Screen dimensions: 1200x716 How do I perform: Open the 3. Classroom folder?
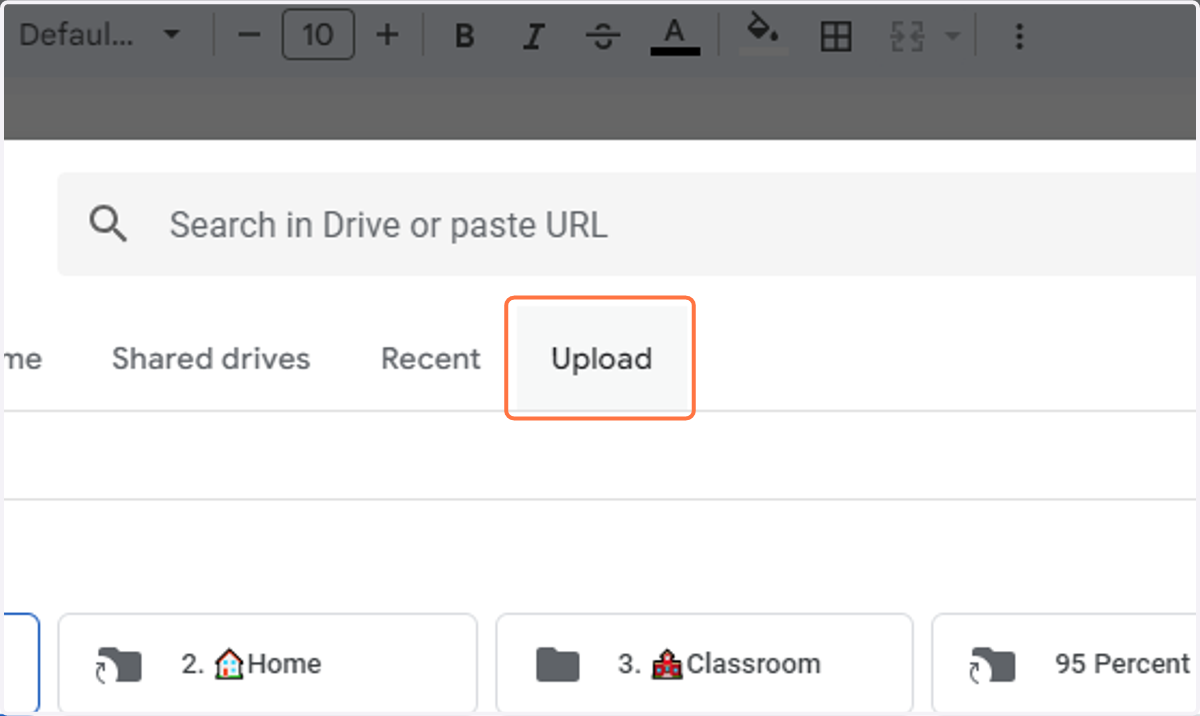(x=704, y=663)
